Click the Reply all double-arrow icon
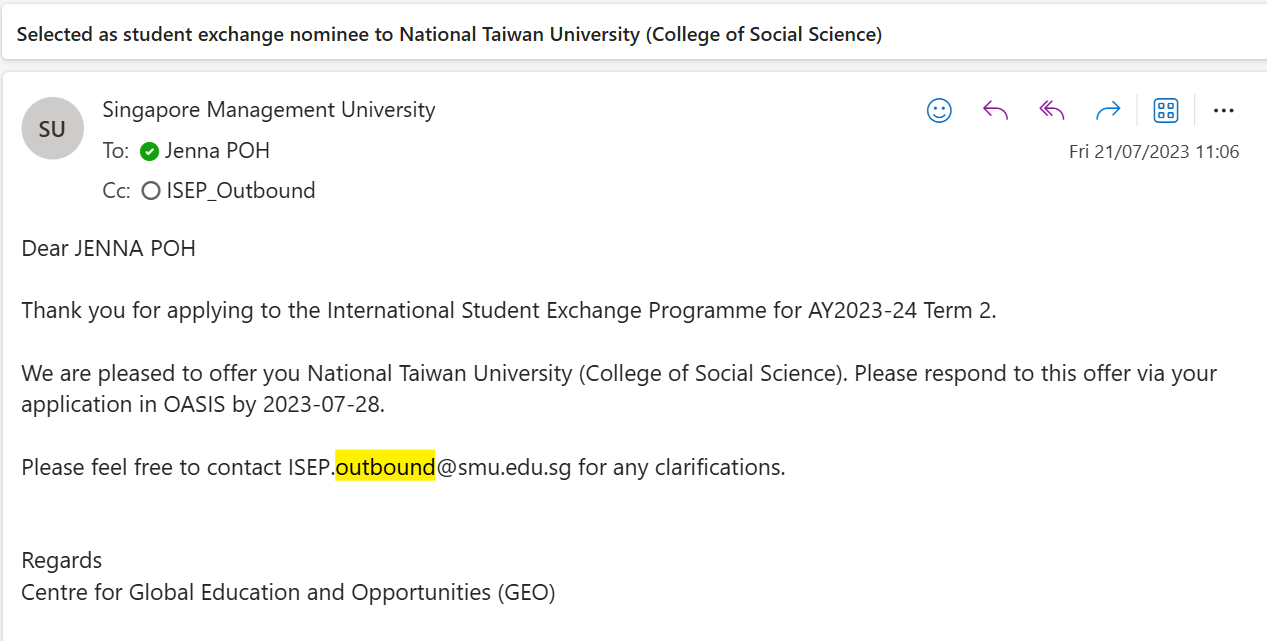This screenshot has height=641, width=1267. [x=1051, y=110]
